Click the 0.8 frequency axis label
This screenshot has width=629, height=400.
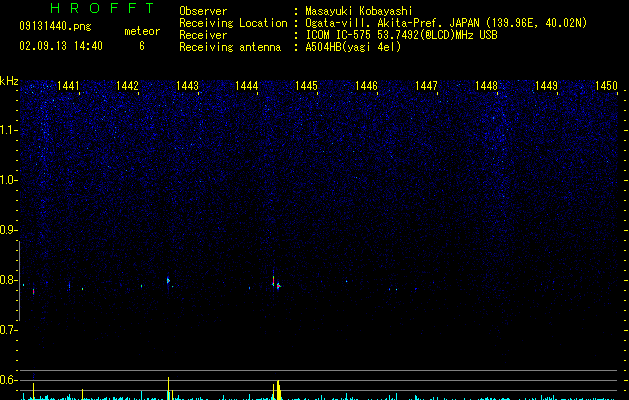click(x=8, y=280)
